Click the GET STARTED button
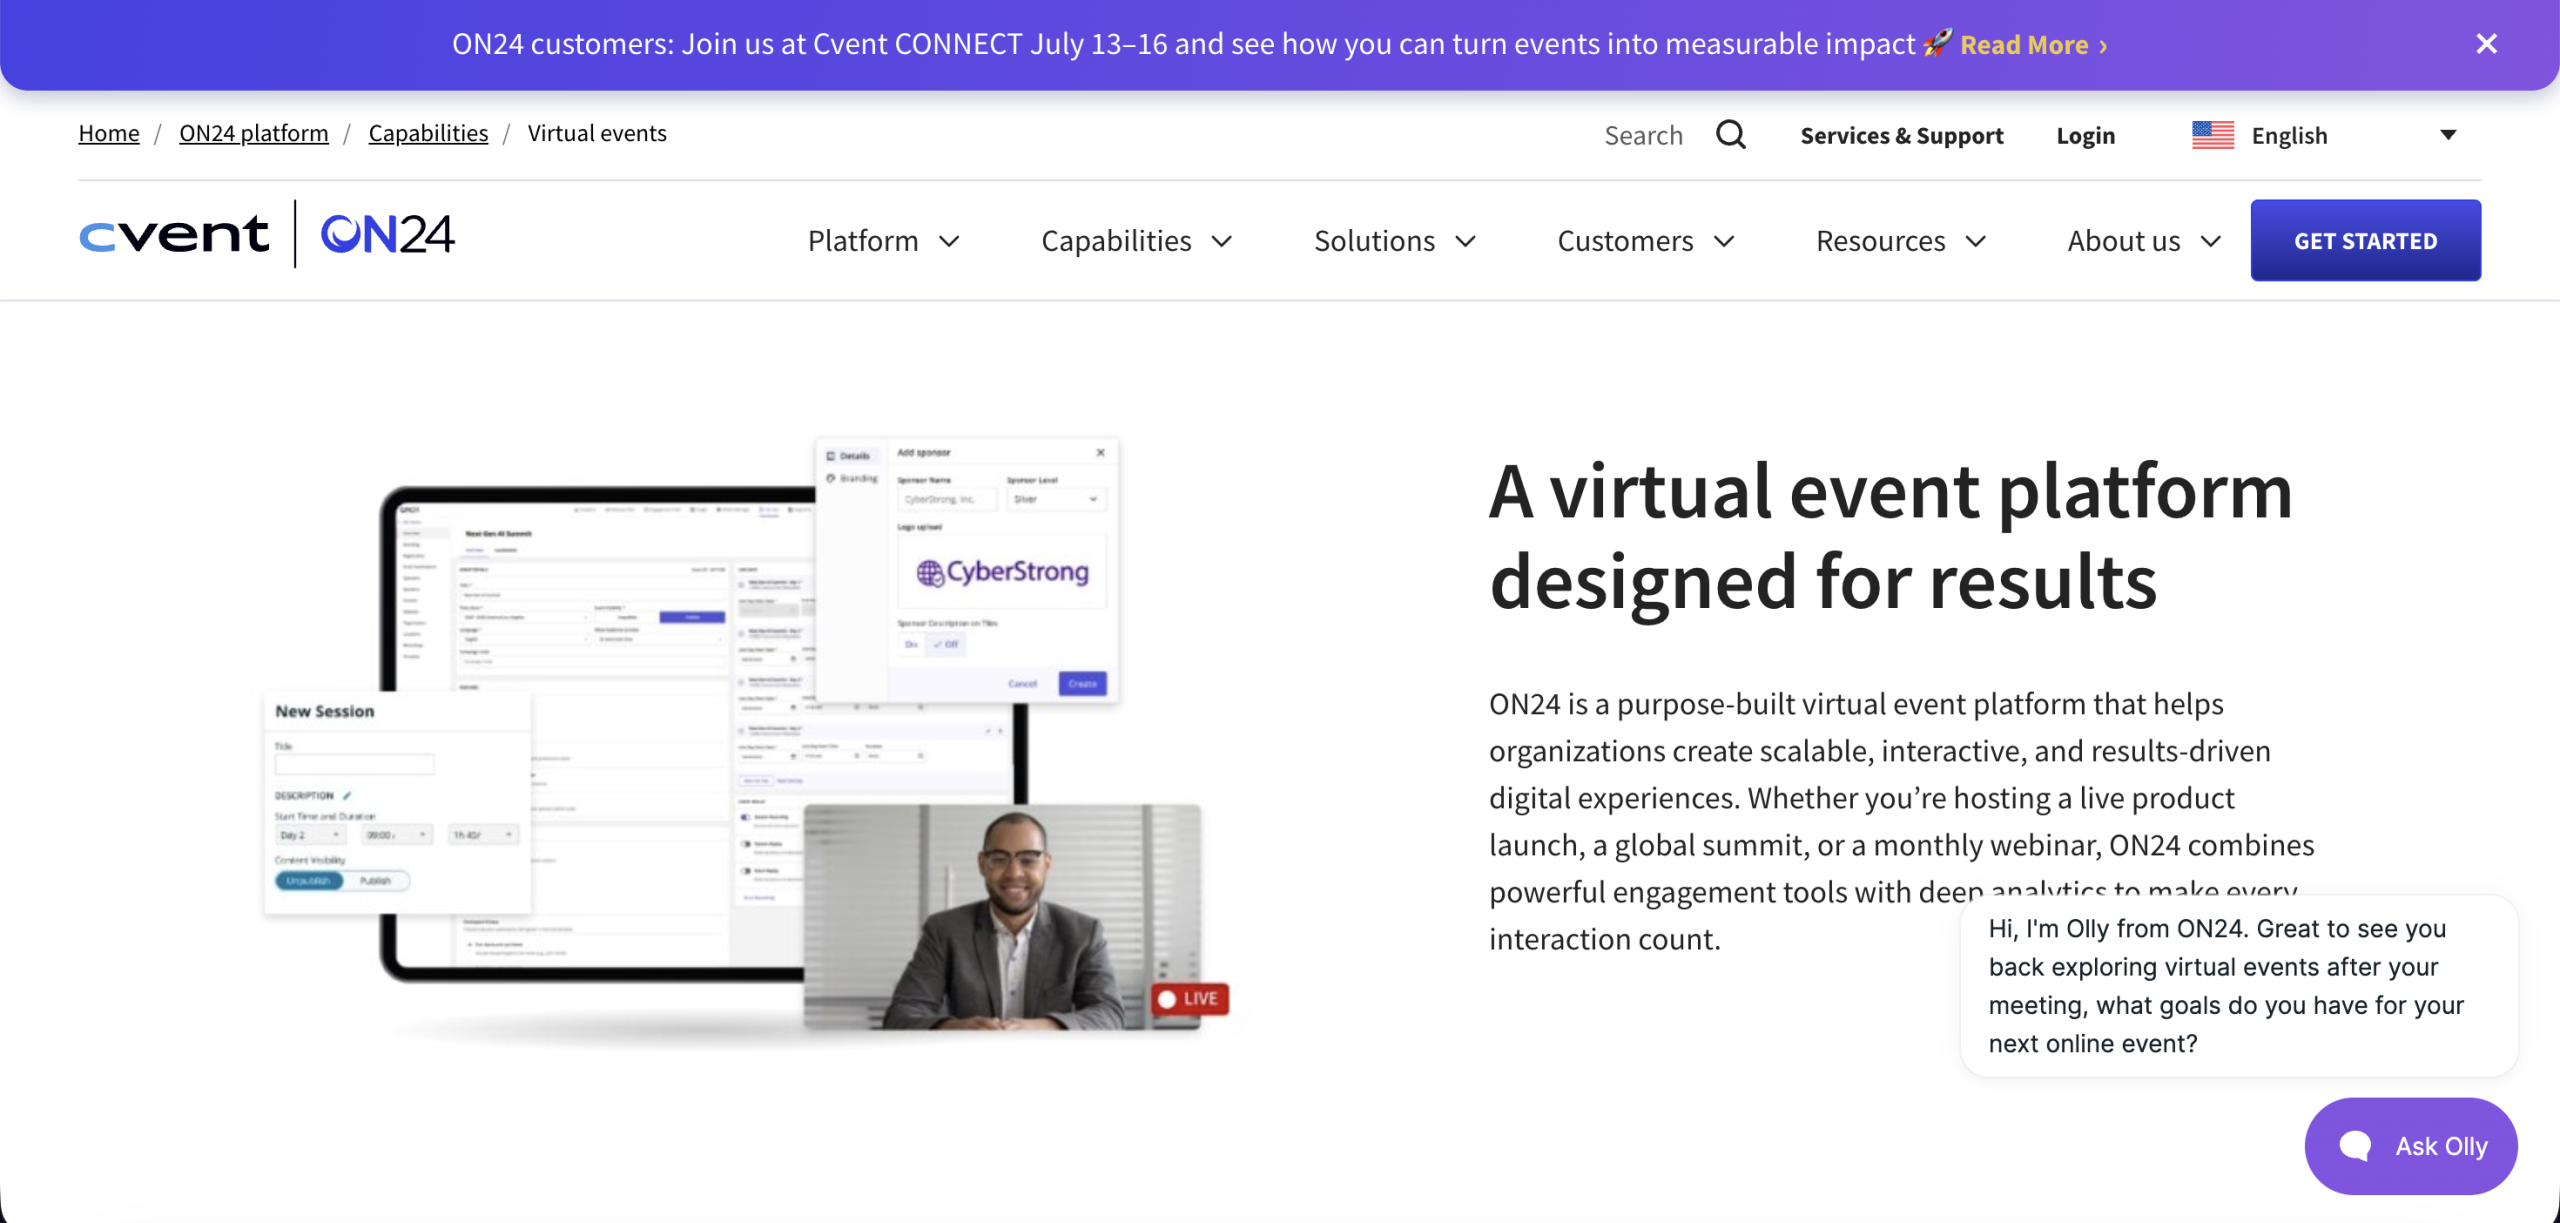2560x1223 pixels. click(x=2365, y=240)
